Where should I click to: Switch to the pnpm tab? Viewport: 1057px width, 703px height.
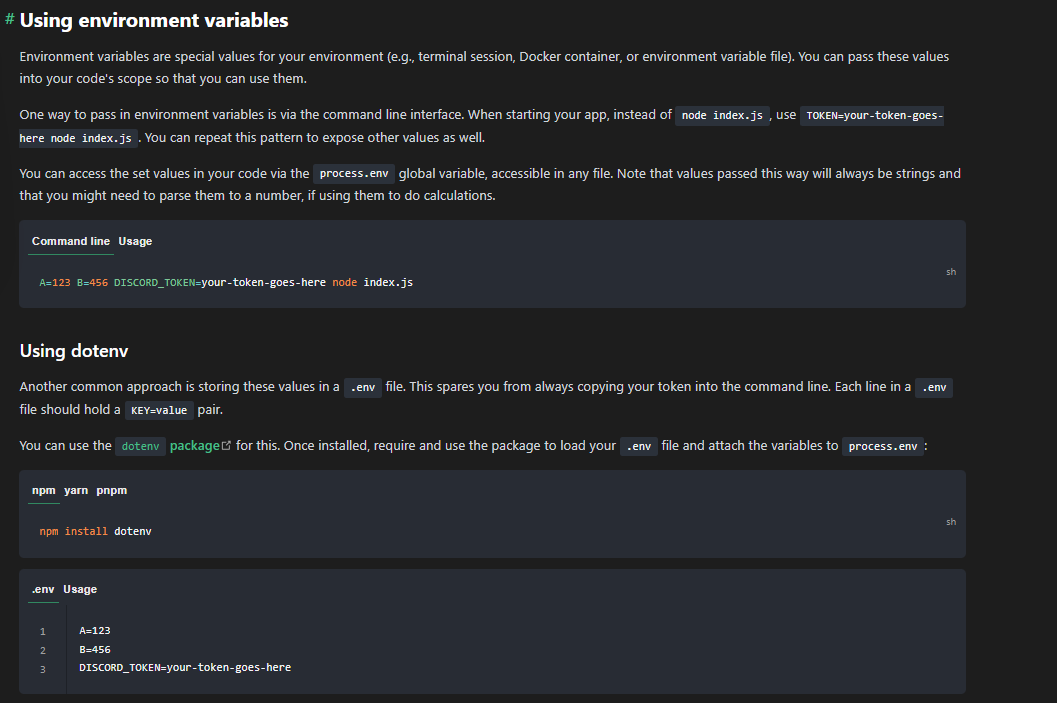(111, 490)
